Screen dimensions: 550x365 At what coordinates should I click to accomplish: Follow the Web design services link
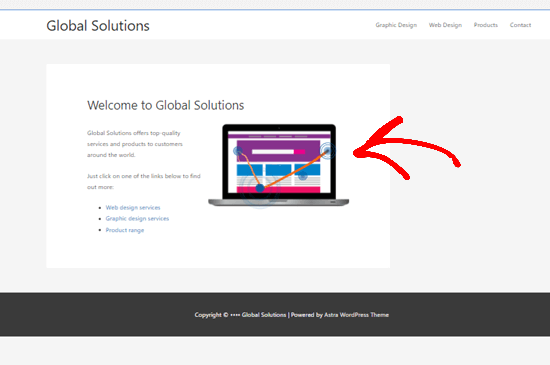(x=133, y=208)
